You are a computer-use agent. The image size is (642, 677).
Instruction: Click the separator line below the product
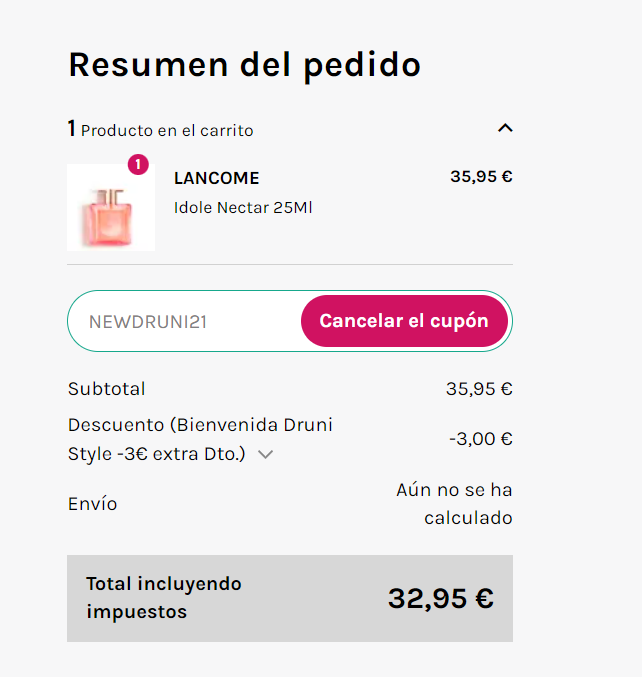pyautogui.click(x=290, y=265)
